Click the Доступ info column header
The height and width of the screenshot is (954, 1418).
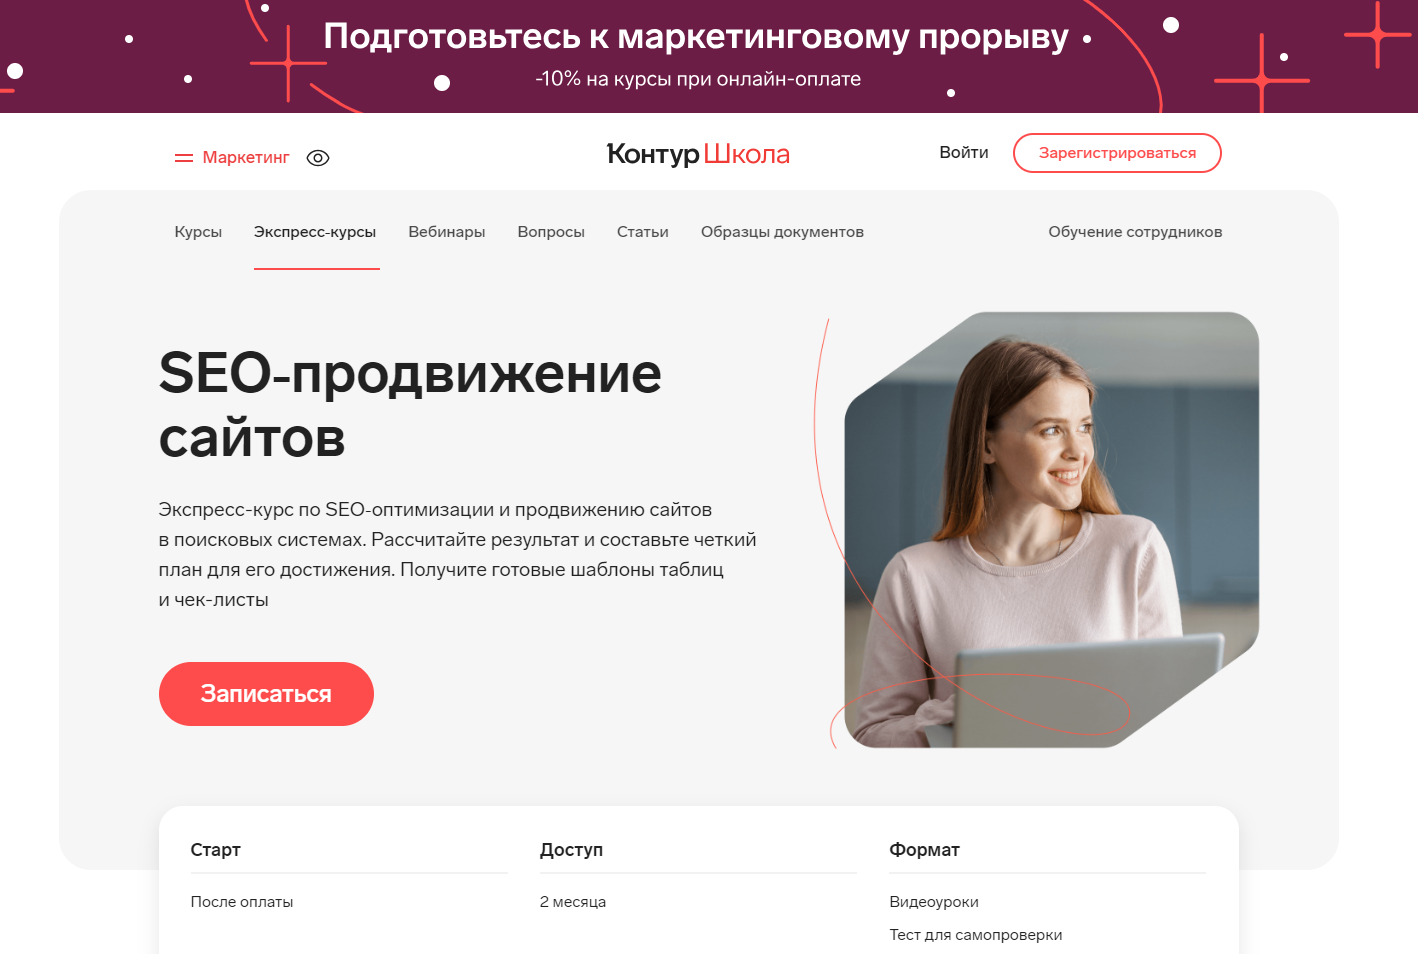pos(571,850)
